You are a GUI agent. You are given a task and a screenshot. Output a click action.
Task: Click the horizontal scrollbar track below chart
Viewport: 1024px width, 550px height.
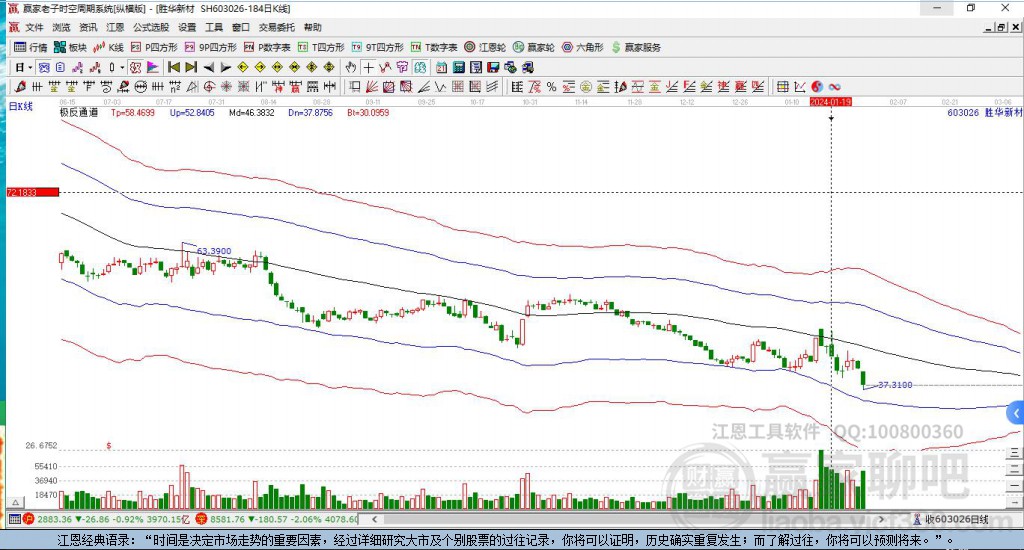point(627,519)
